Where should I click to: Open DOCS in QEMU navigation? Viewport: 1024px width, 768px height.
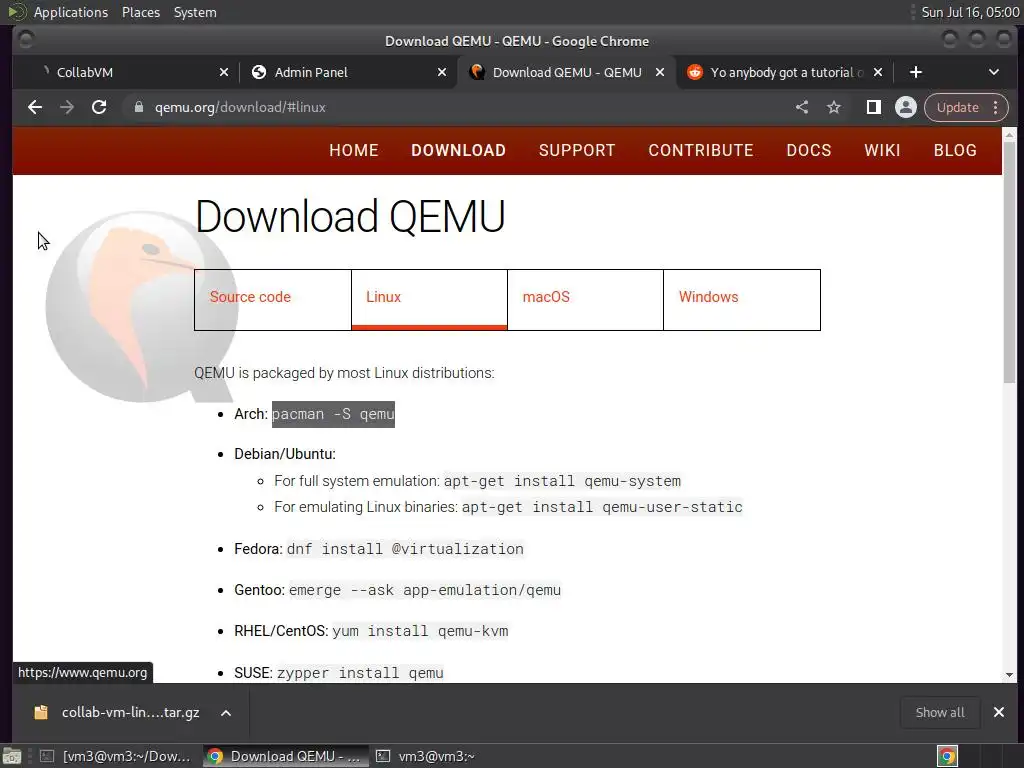[x=808, y=150]
